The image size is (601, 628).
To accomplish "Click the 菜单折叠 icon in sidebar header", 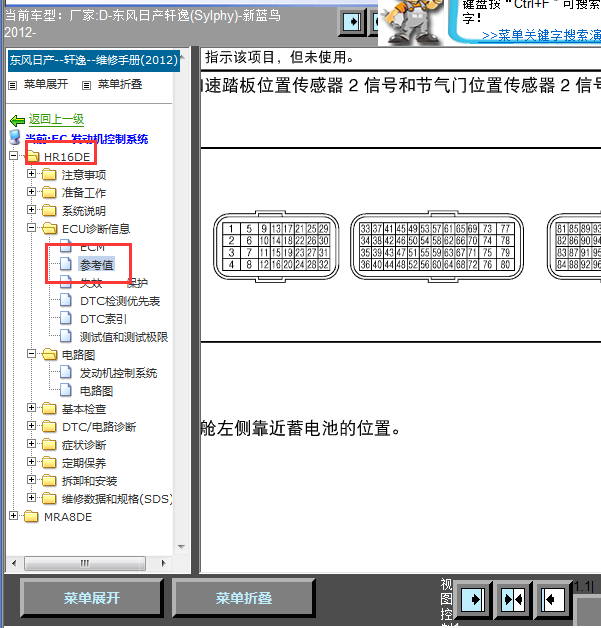I will (x=86, y=85).
